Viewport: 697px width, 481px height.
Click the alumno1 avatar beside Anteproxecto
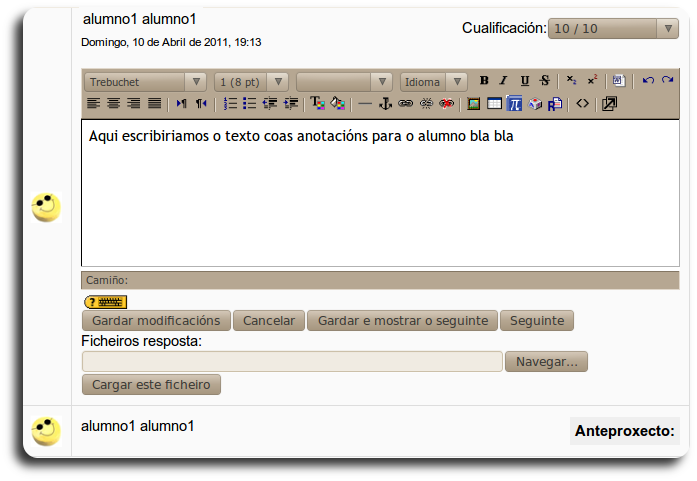(46, 431)
